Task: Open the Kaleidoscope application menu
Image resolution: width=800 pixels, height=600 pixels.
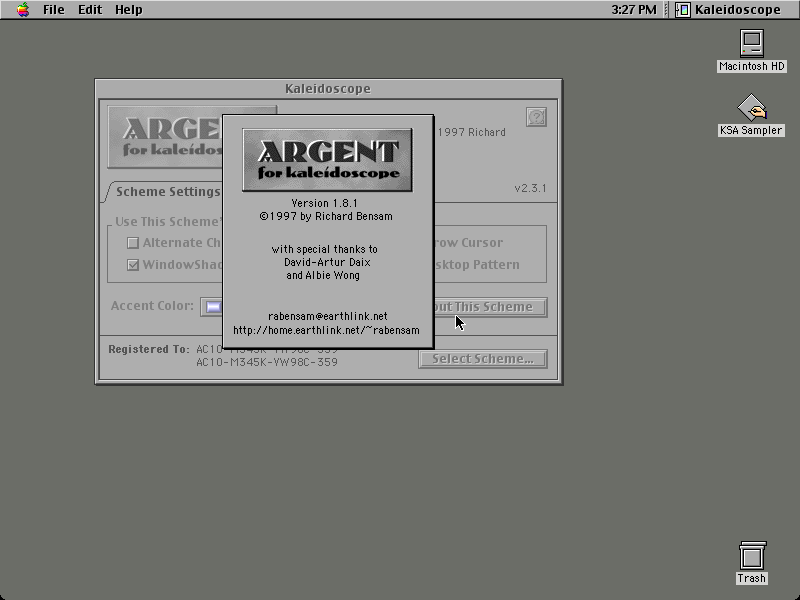Action: (x=729, y=10)
